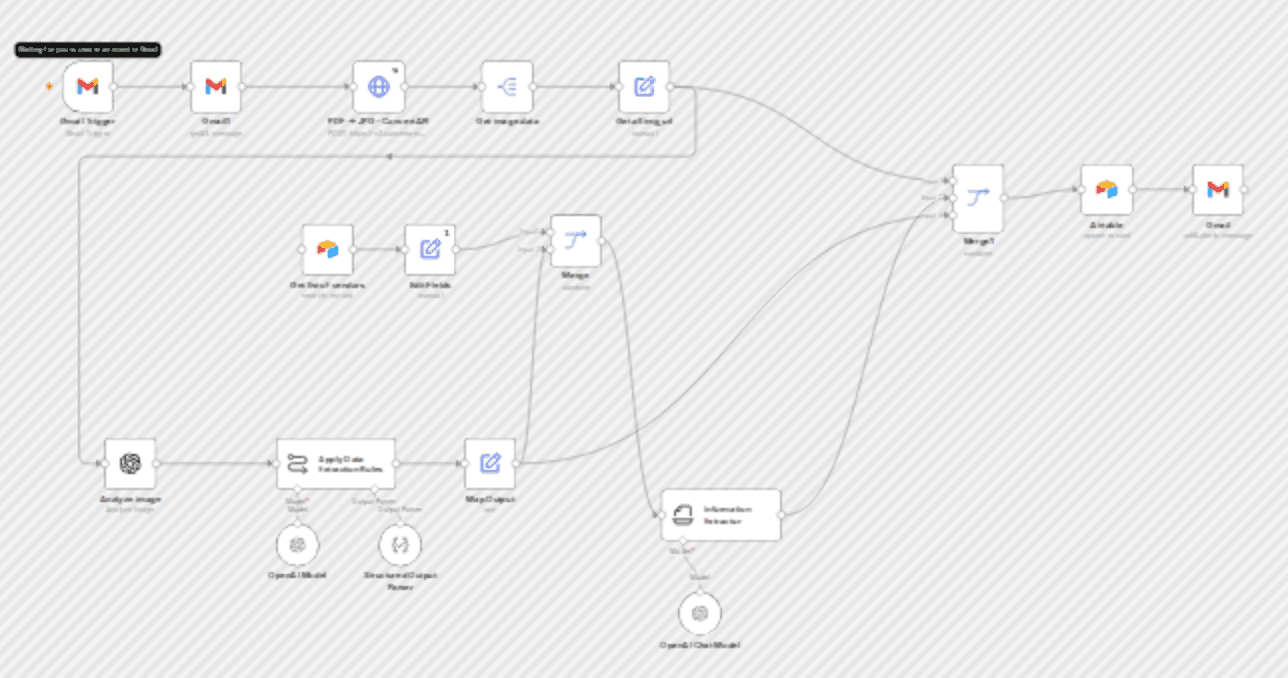Screen dimensions: 1288x678
Task: Select the Airtable node after Merge1
Action: click(x=1106, y=189)
